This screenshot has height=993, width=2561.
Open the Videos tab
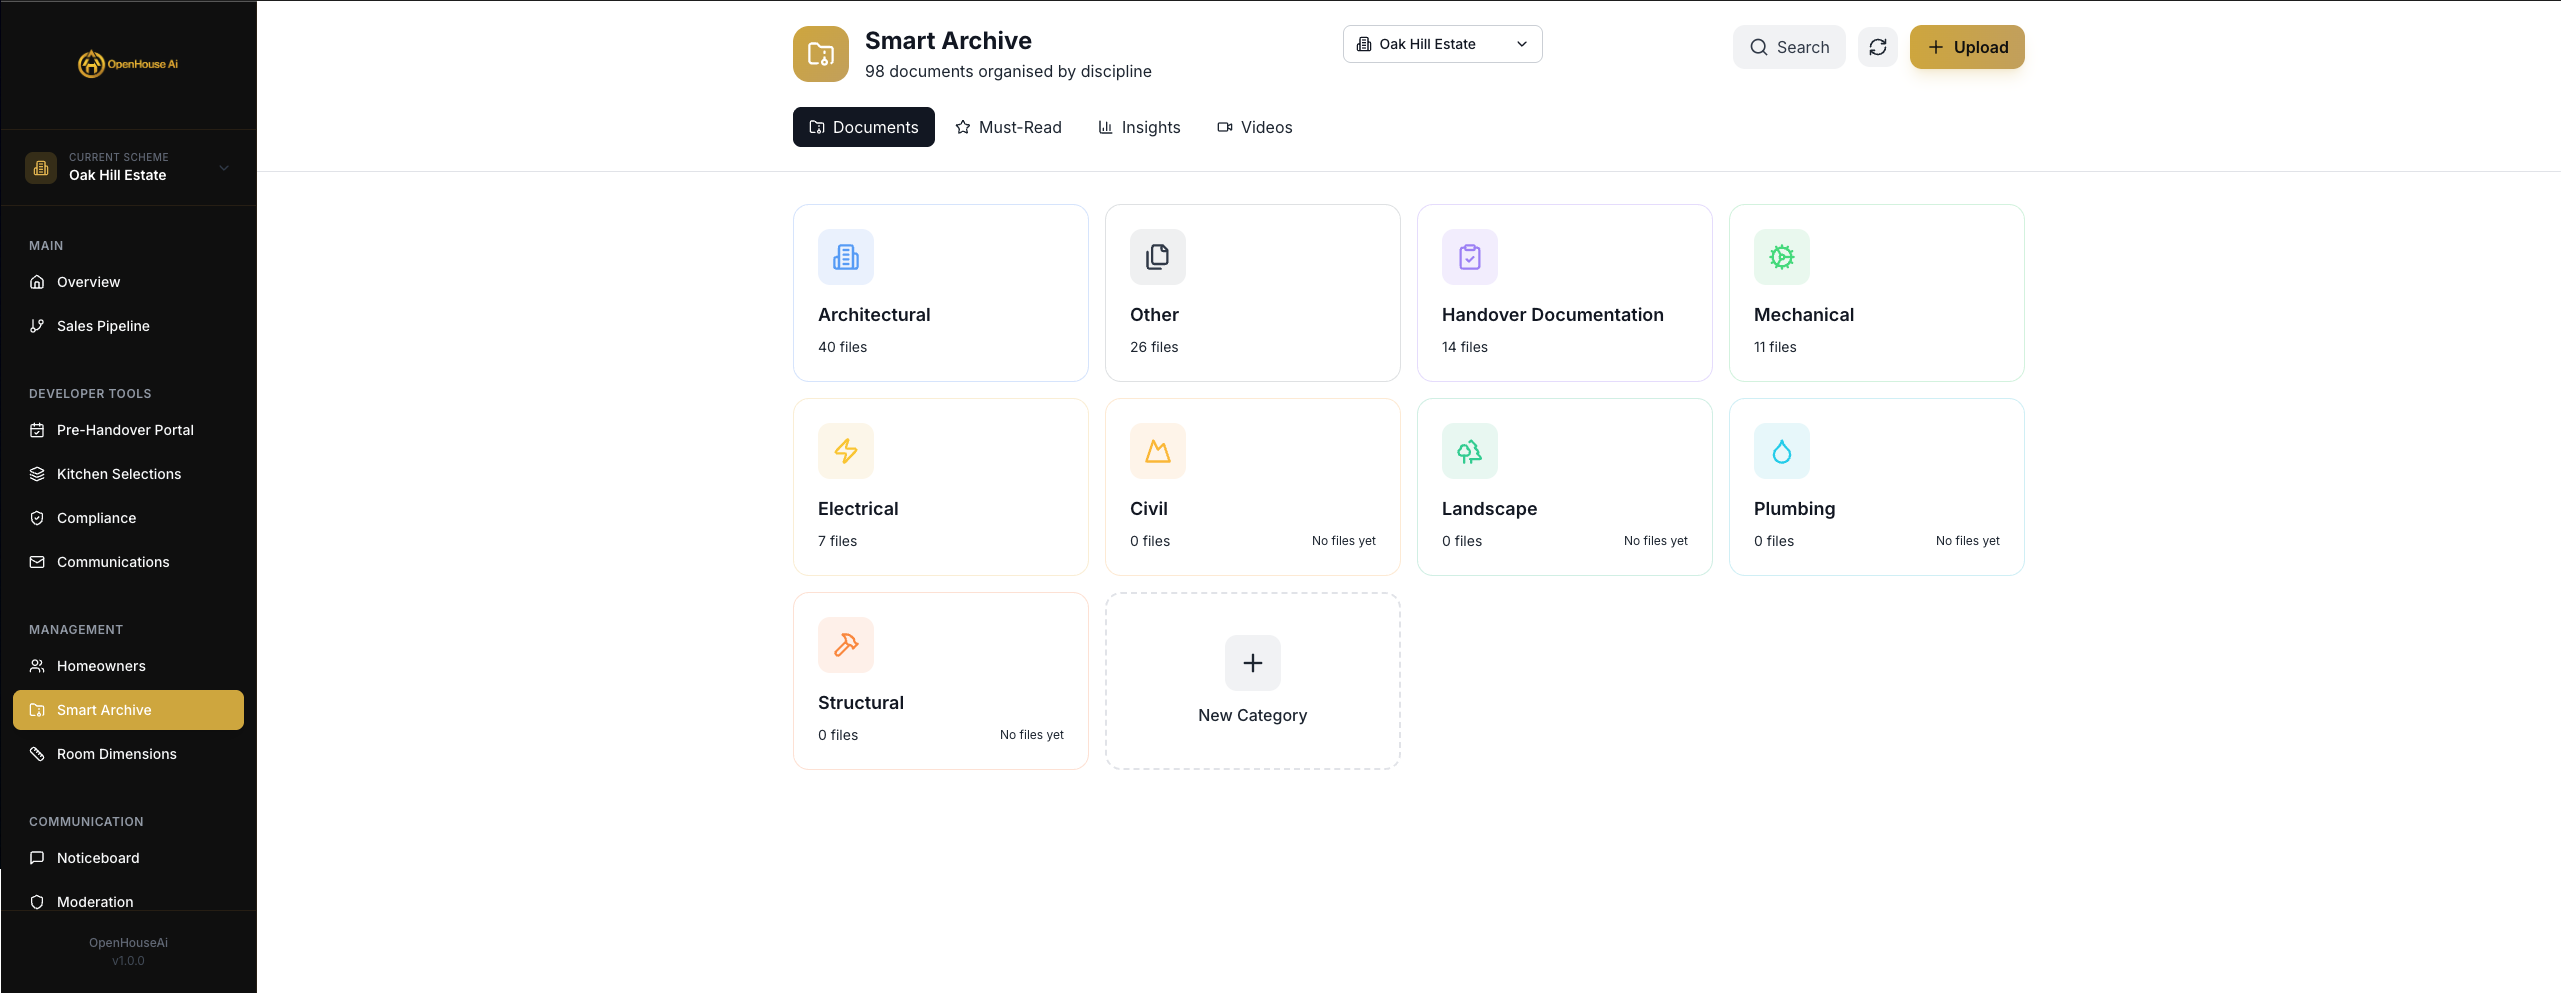click(1255, 127)
